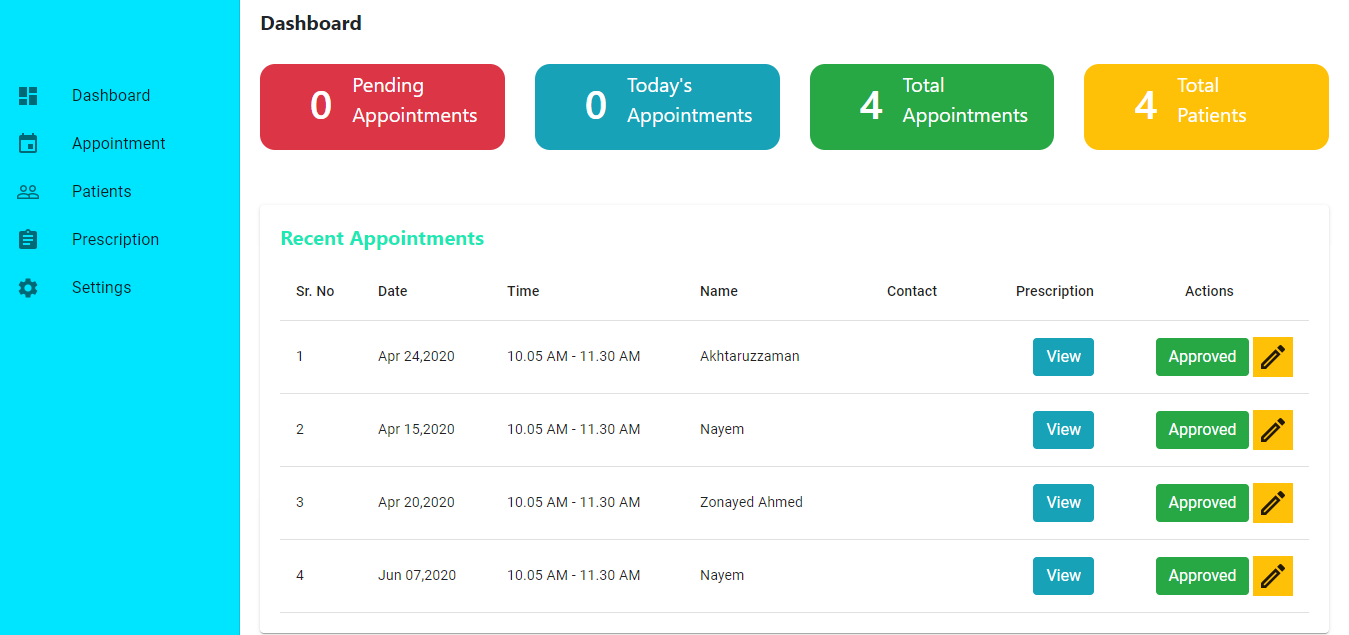Open the Appointment menu item

119,144
